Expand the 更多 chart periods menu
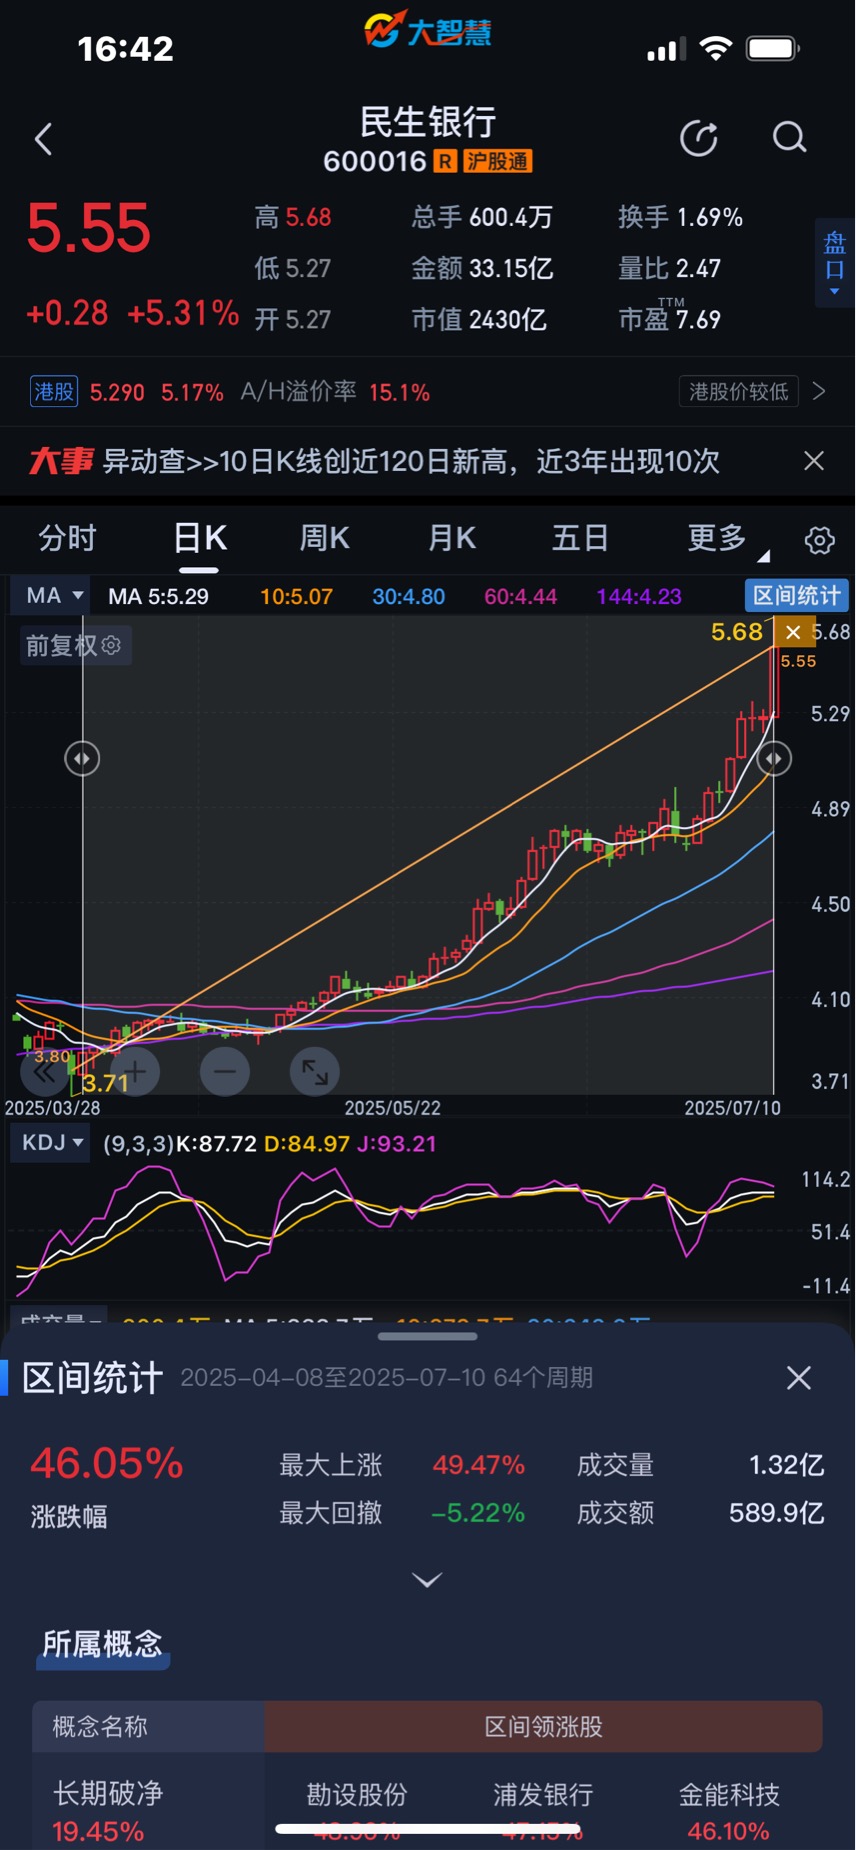This screenshot has height=1850, width=856. 727,538
